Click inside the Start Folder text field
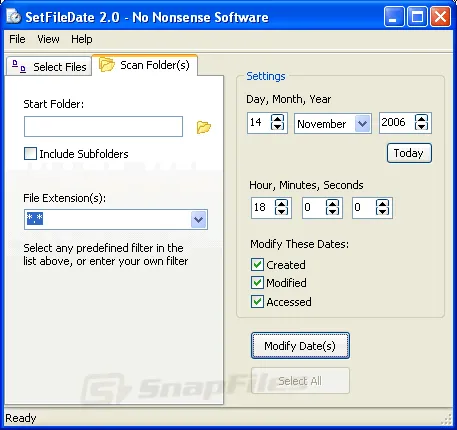This screenshot has width=457, height=430. [103, 127]
